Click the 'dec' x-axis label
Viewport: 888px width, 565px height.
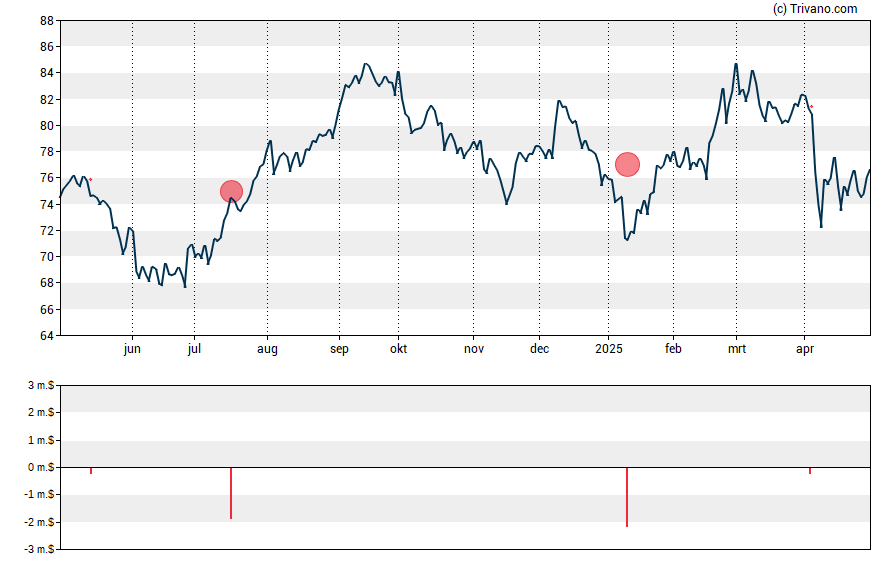tap(539, 349)
